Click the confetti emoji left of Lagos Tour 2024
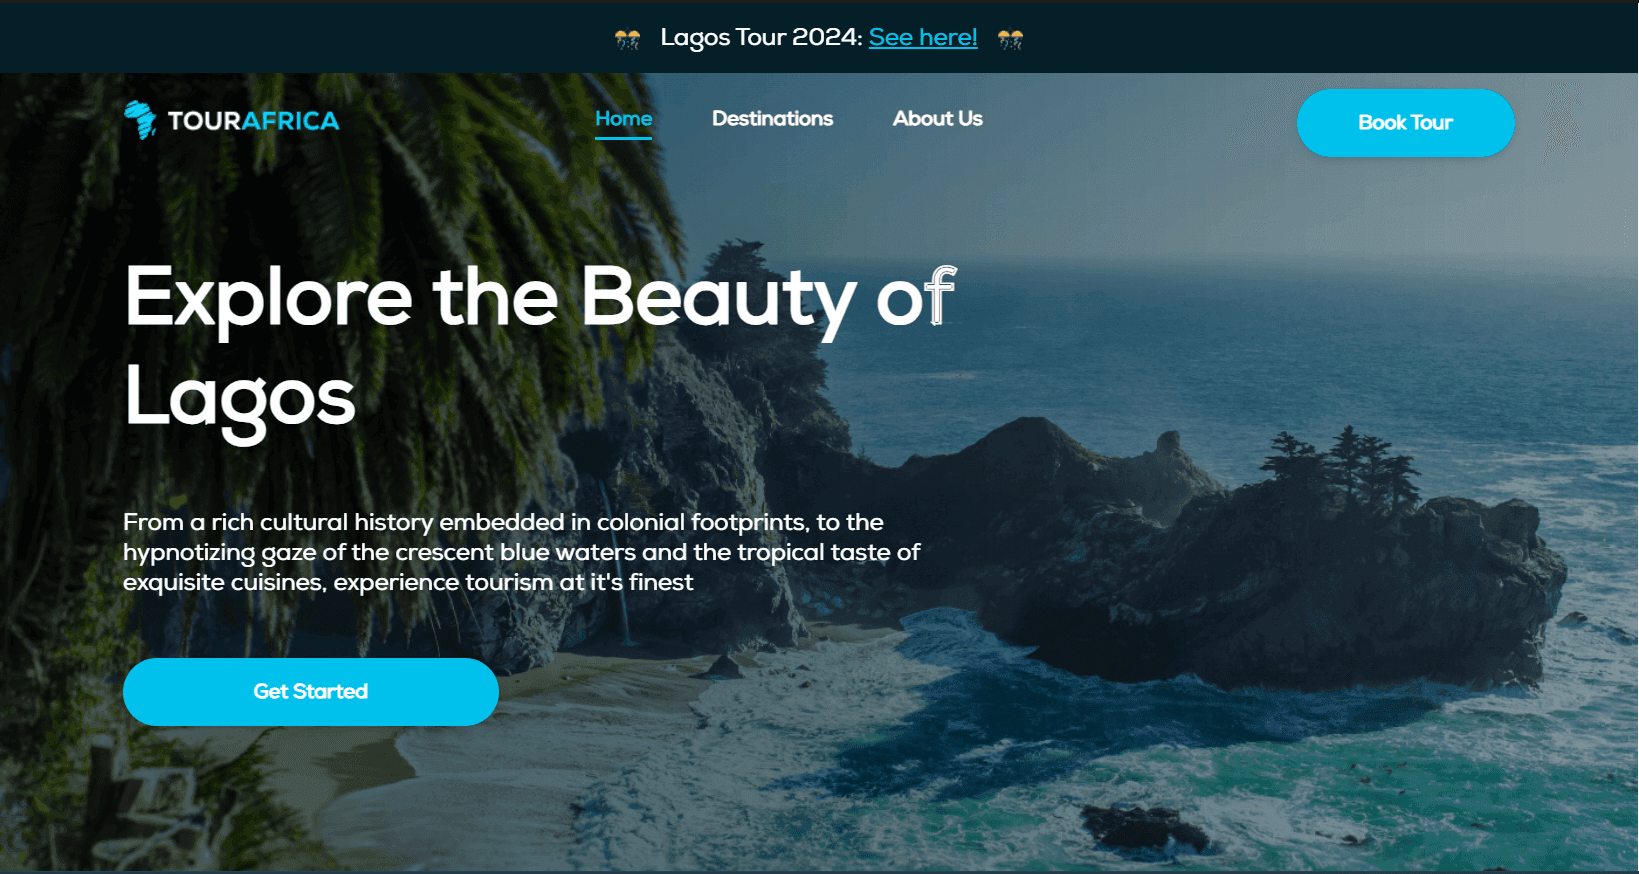 627,39
